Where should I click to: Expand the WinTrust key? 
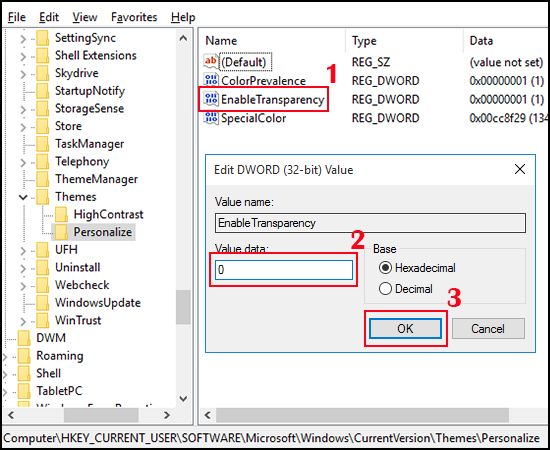(x=23, y=321)
